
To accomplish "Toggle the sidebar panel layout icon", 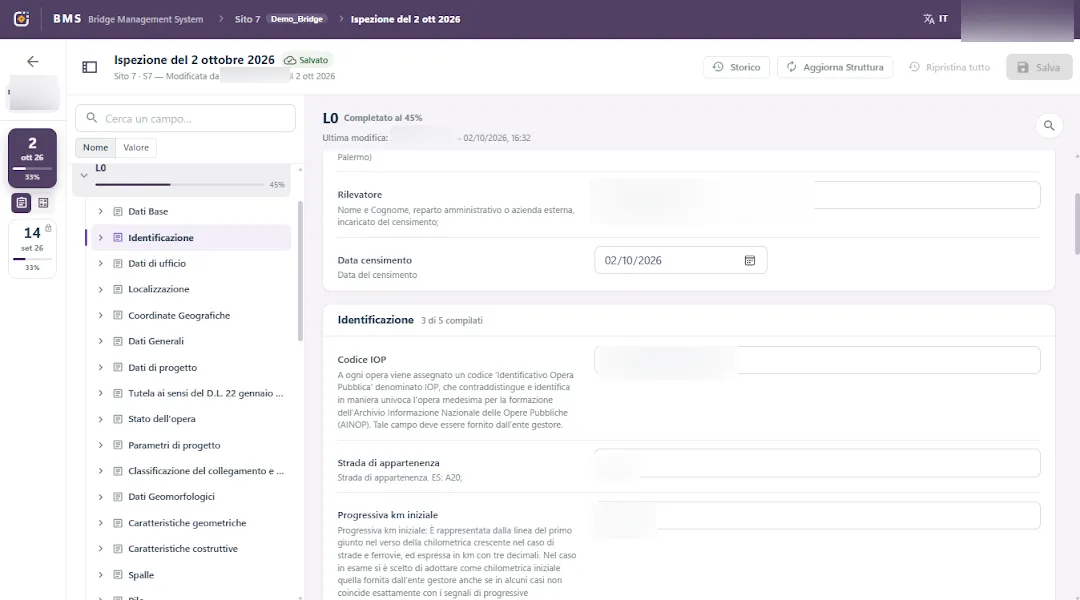I will [x=90, y=67].
